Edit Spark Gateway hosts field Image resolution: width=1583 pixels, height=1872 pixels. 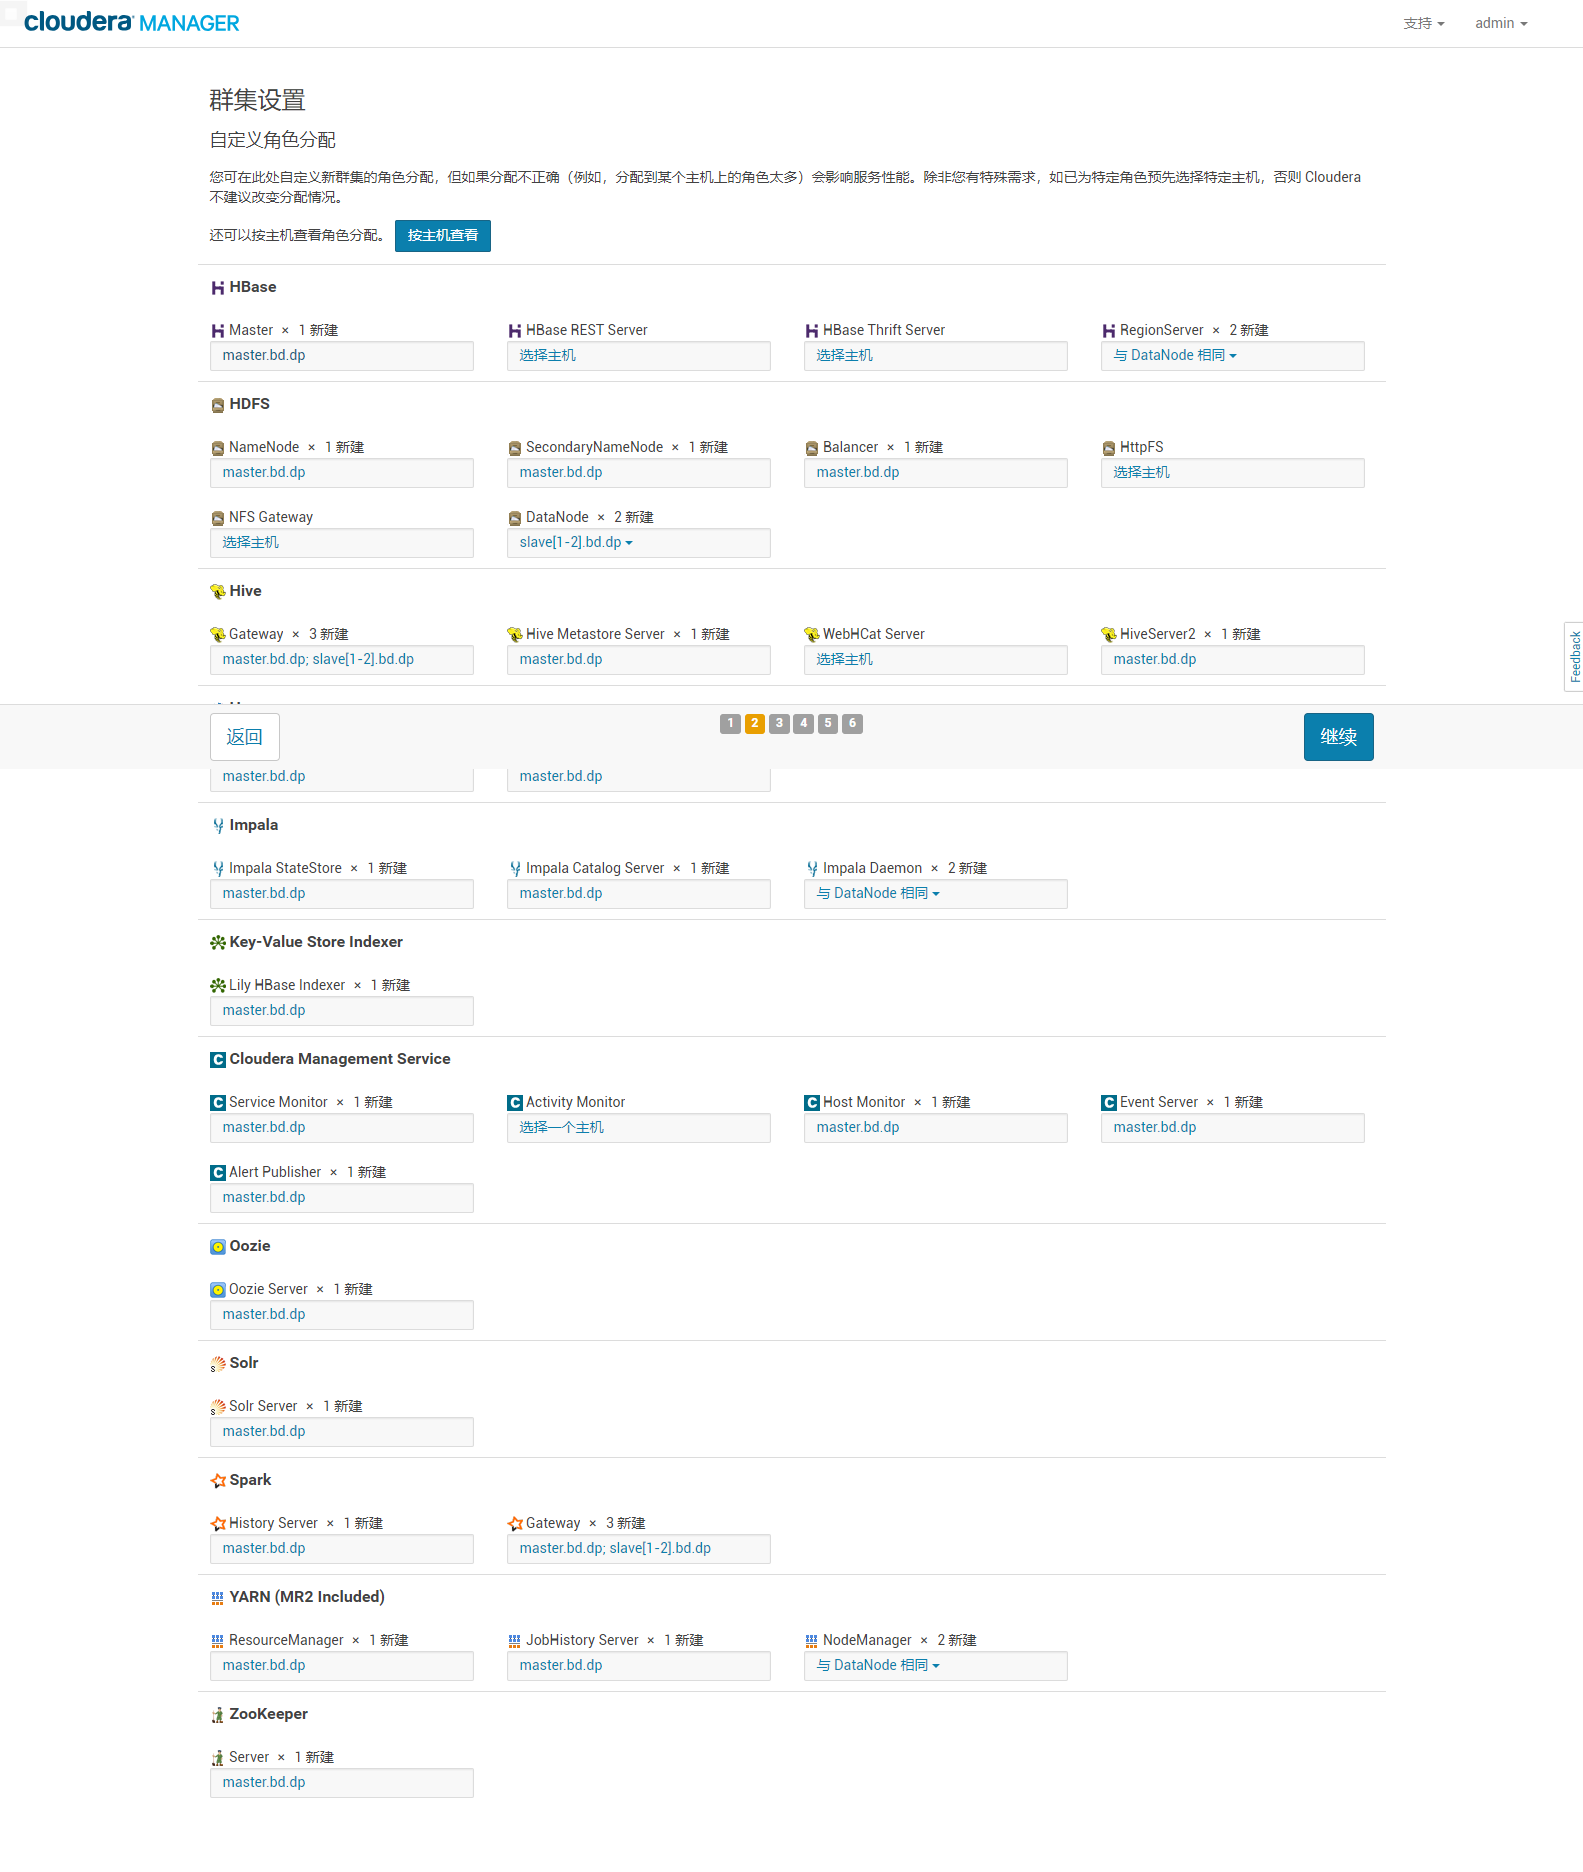click(638, 1549)
